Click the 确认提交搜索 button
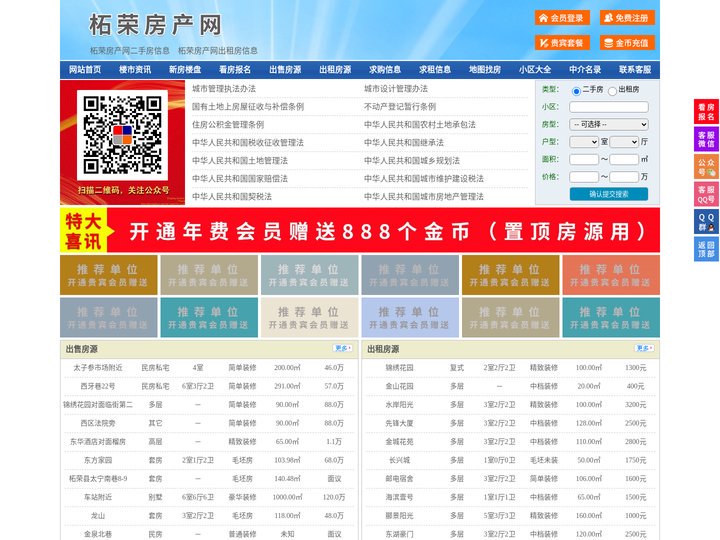The height and width of the screenshot is (540, 720). click(609, 194)
